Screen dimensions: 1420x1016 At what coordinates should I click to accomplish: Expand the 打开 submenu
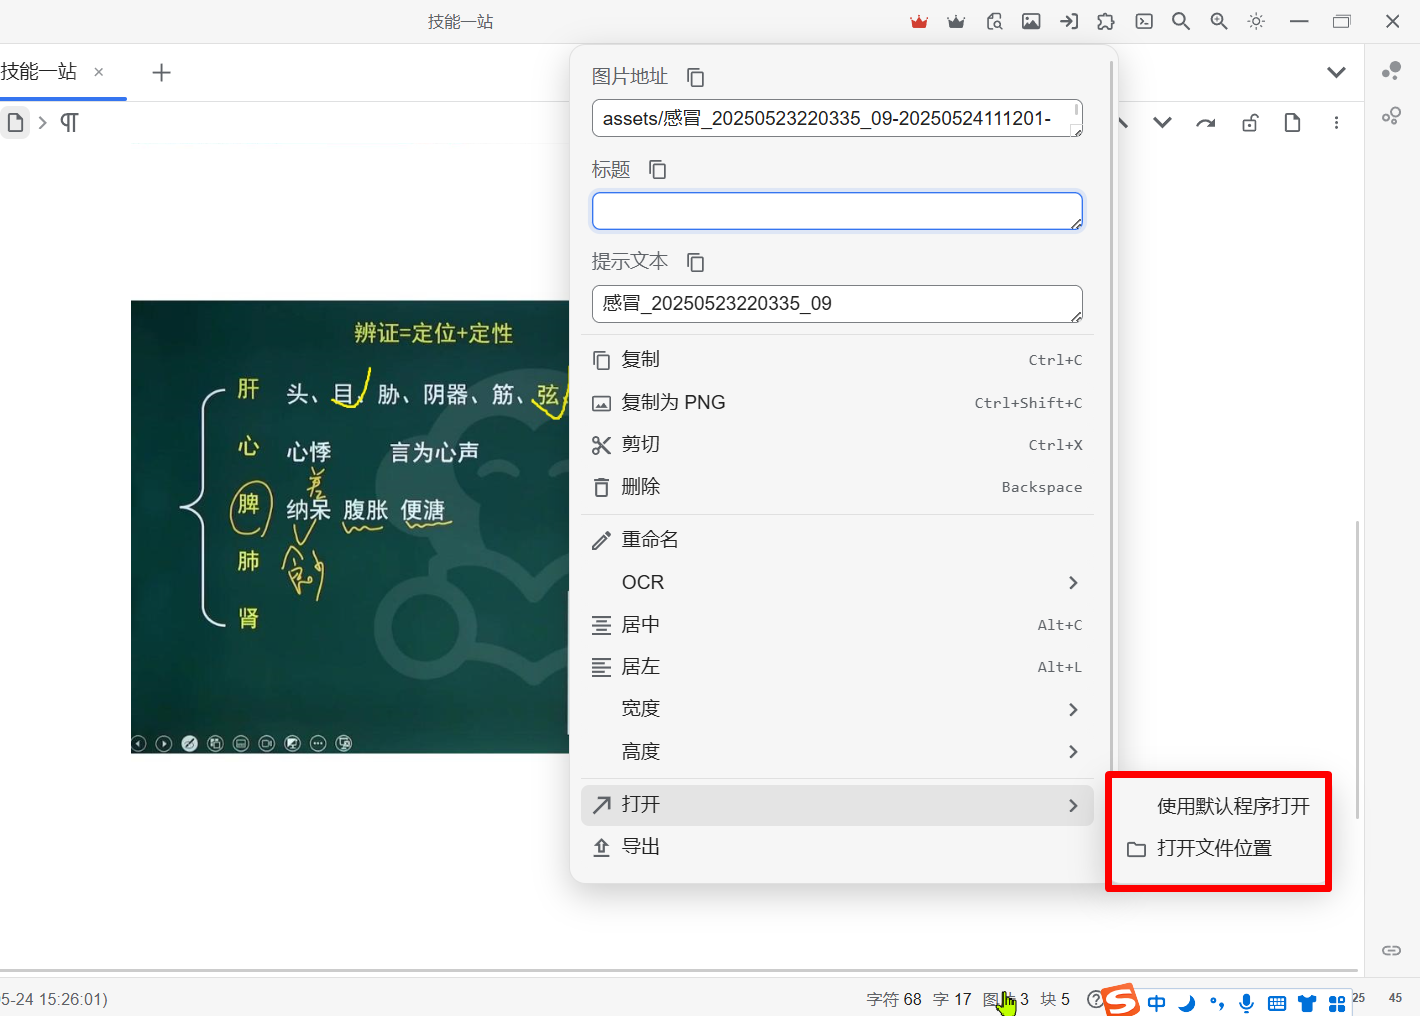coord(837,805)
